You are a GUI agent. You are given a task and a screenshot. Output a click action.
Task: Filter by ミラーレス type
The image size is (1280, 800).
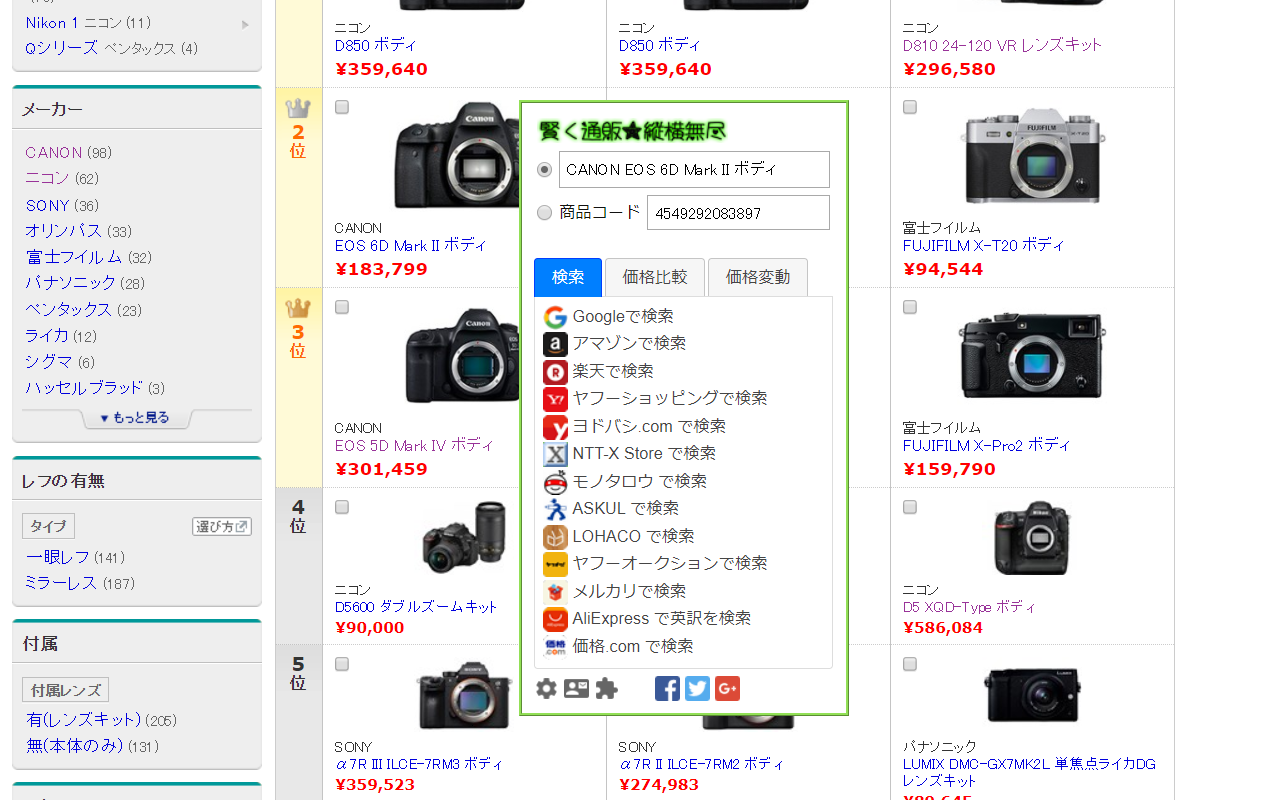pyautogui.click(x=61, y=583)
